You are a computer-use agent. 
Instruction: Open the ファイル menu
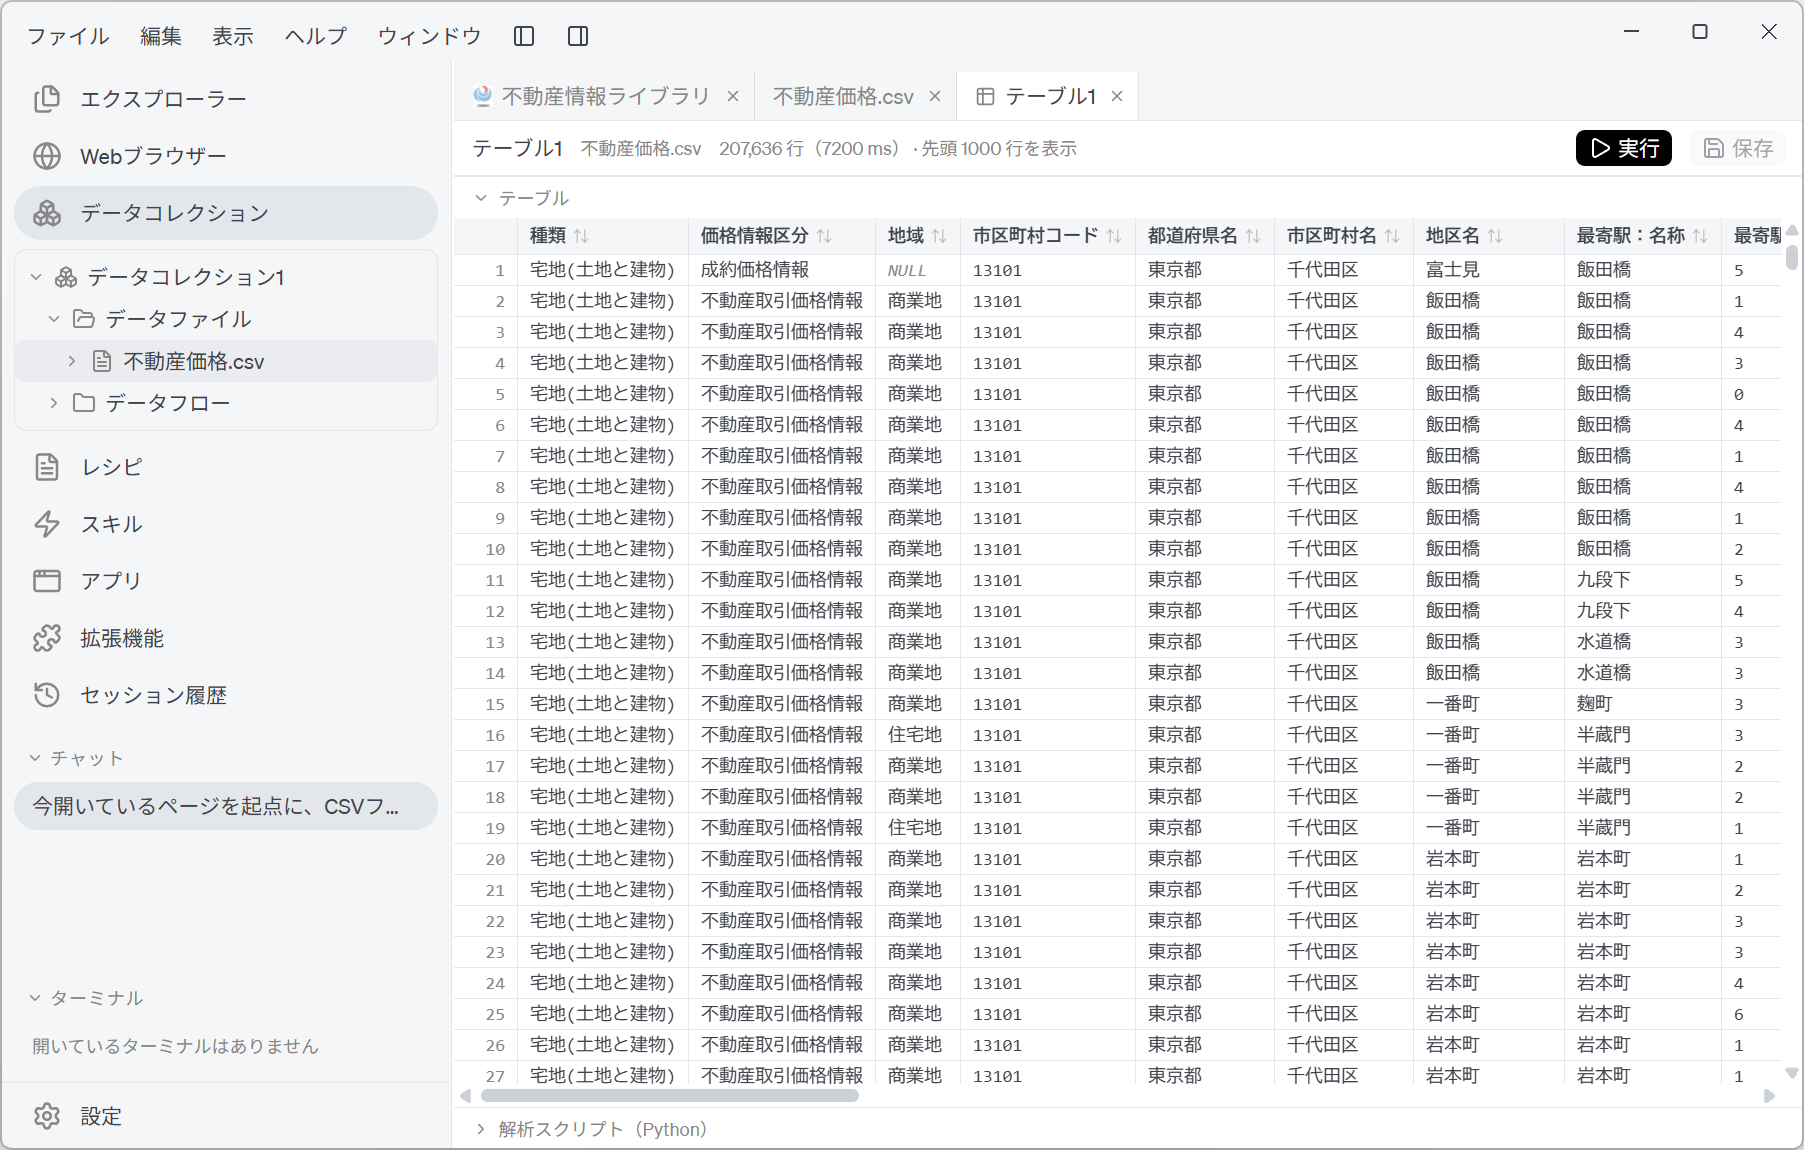[68, 36]
